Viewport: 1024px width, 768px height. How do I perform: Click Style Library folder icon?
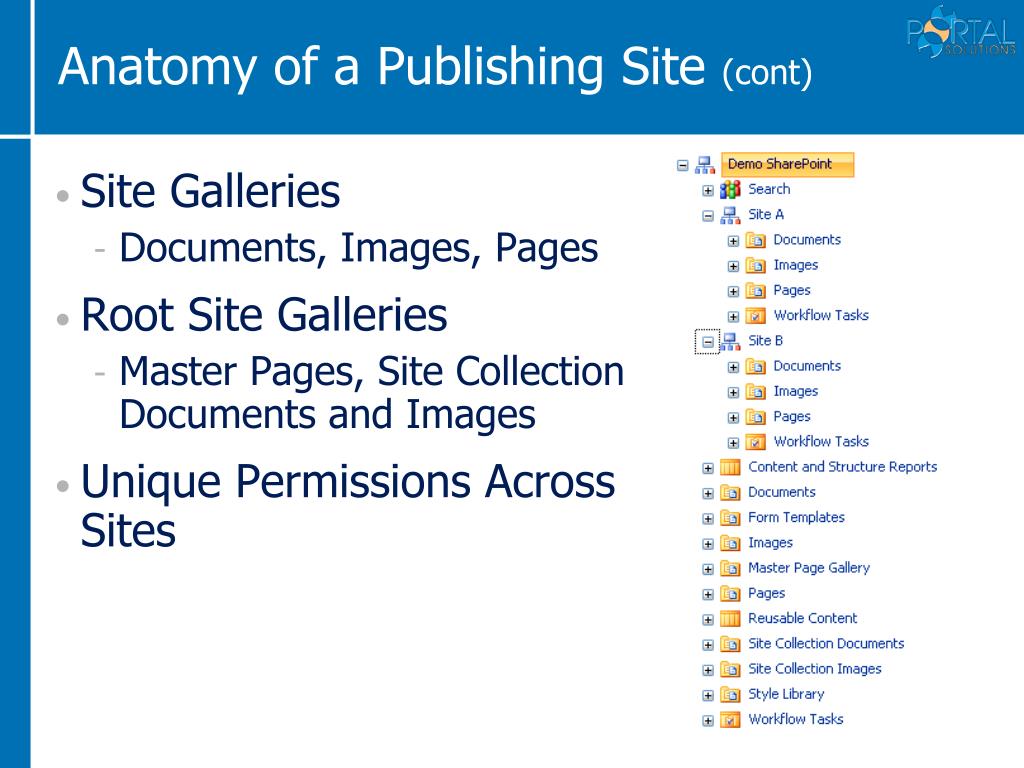(x=730, y=695)
